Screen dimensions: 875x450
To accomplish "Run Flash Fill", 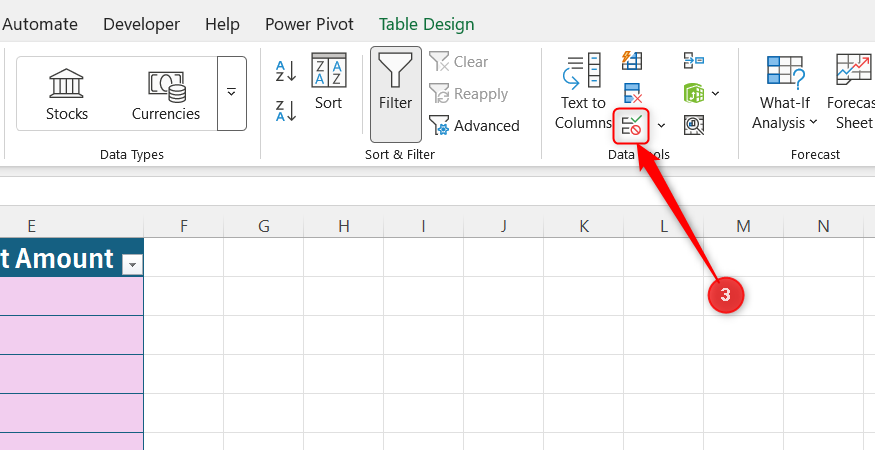I will [x=632, y=61].
